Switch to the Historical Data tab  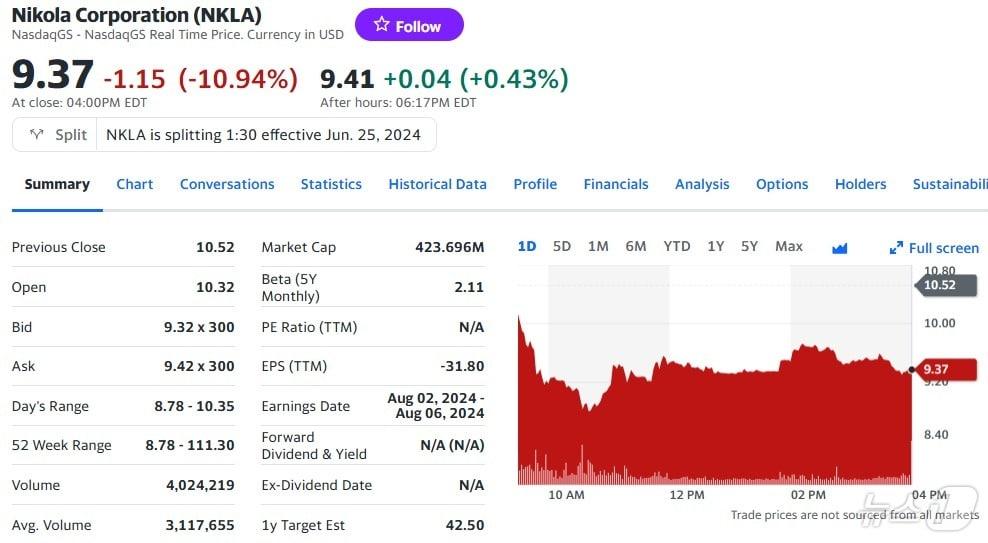coord(437,184)
